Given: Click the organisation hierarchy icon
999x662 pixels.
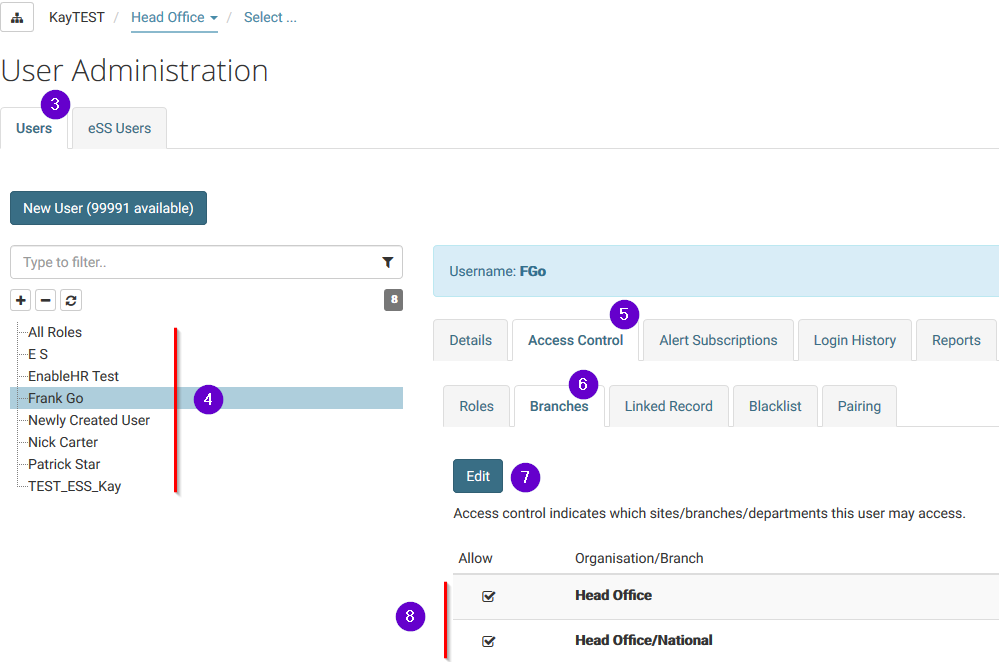Looking at the screenshot, I should point(17,18).
